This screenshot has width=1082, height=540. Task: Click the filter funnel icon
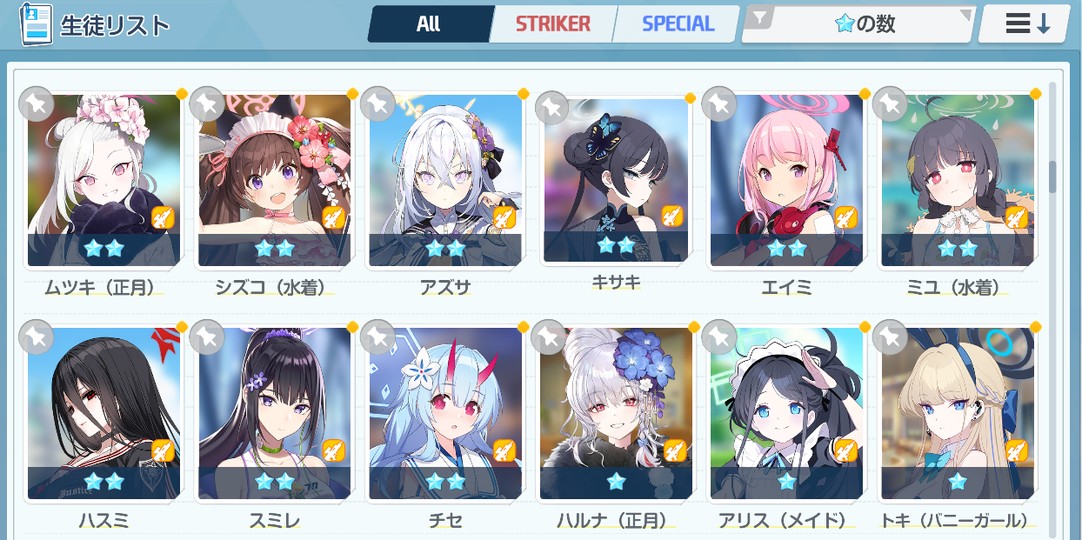click(760, 20)
